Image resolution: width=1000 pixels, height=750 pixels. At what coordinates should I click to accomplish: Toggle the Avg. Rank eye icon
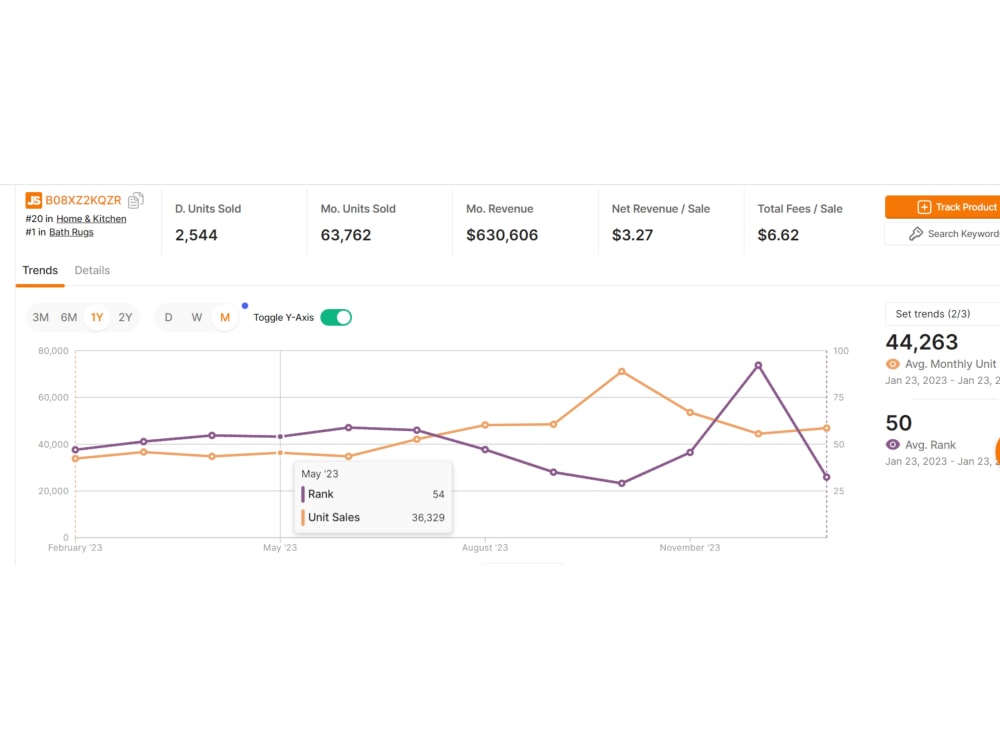(893, 445)
